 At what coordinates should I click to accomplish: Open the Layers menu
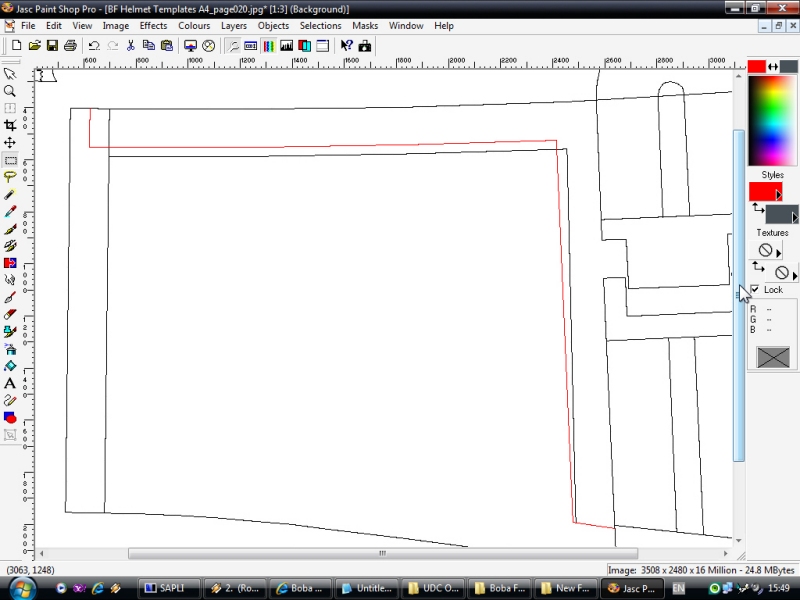(x=234, y=26)
